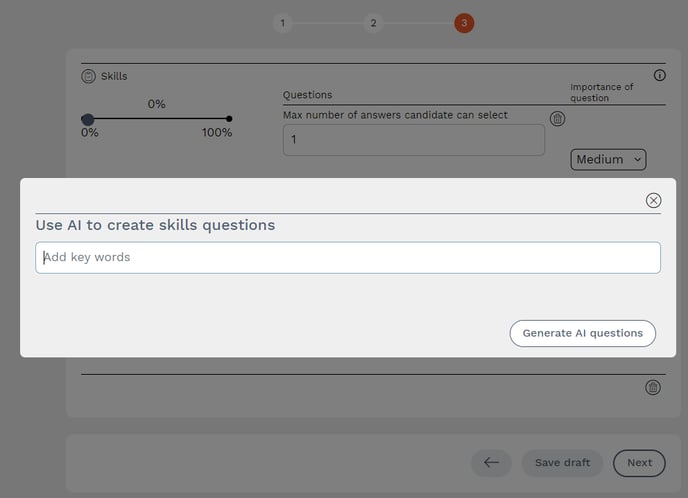Click the max number of answers field
The height and width of the screenshot is (498, 688).
[414, 140]
